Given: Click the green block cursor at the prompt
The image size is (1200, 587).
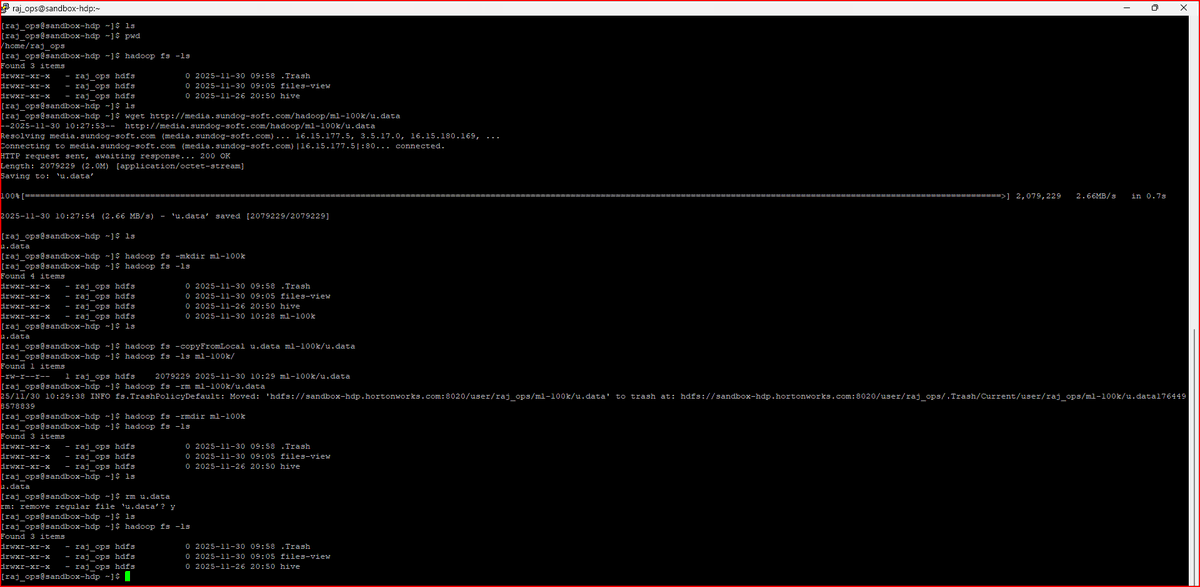Looking at the screenshot, I should pyautogui.click(x=129, y=576).
